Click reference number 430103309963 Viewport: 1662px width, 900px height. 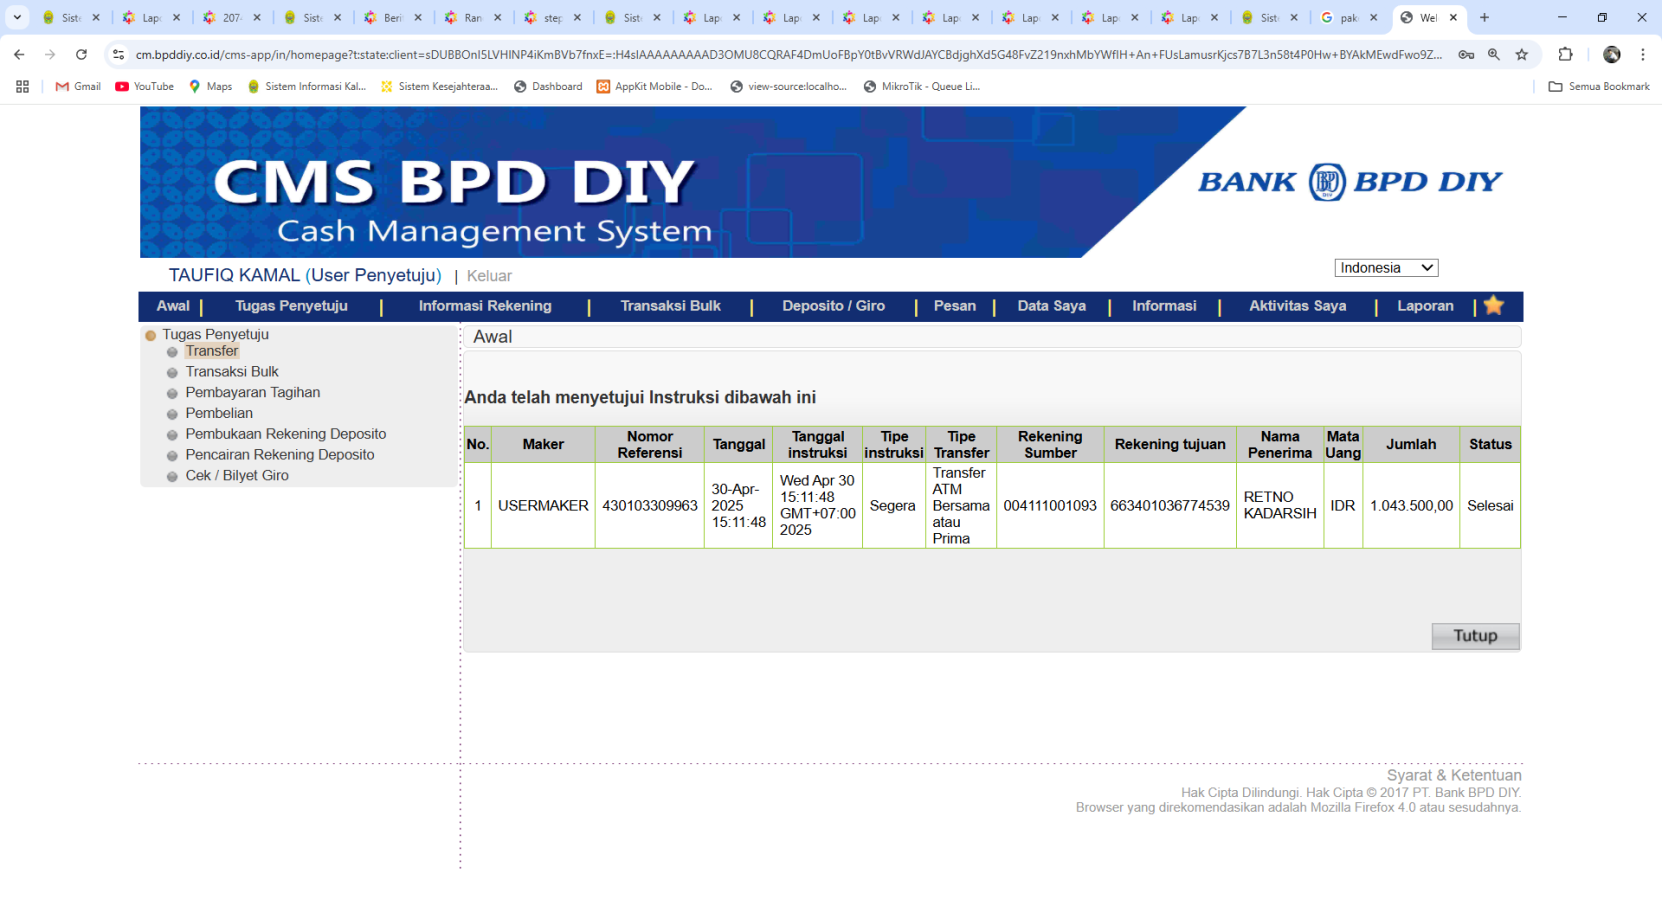tap(650, 506)
